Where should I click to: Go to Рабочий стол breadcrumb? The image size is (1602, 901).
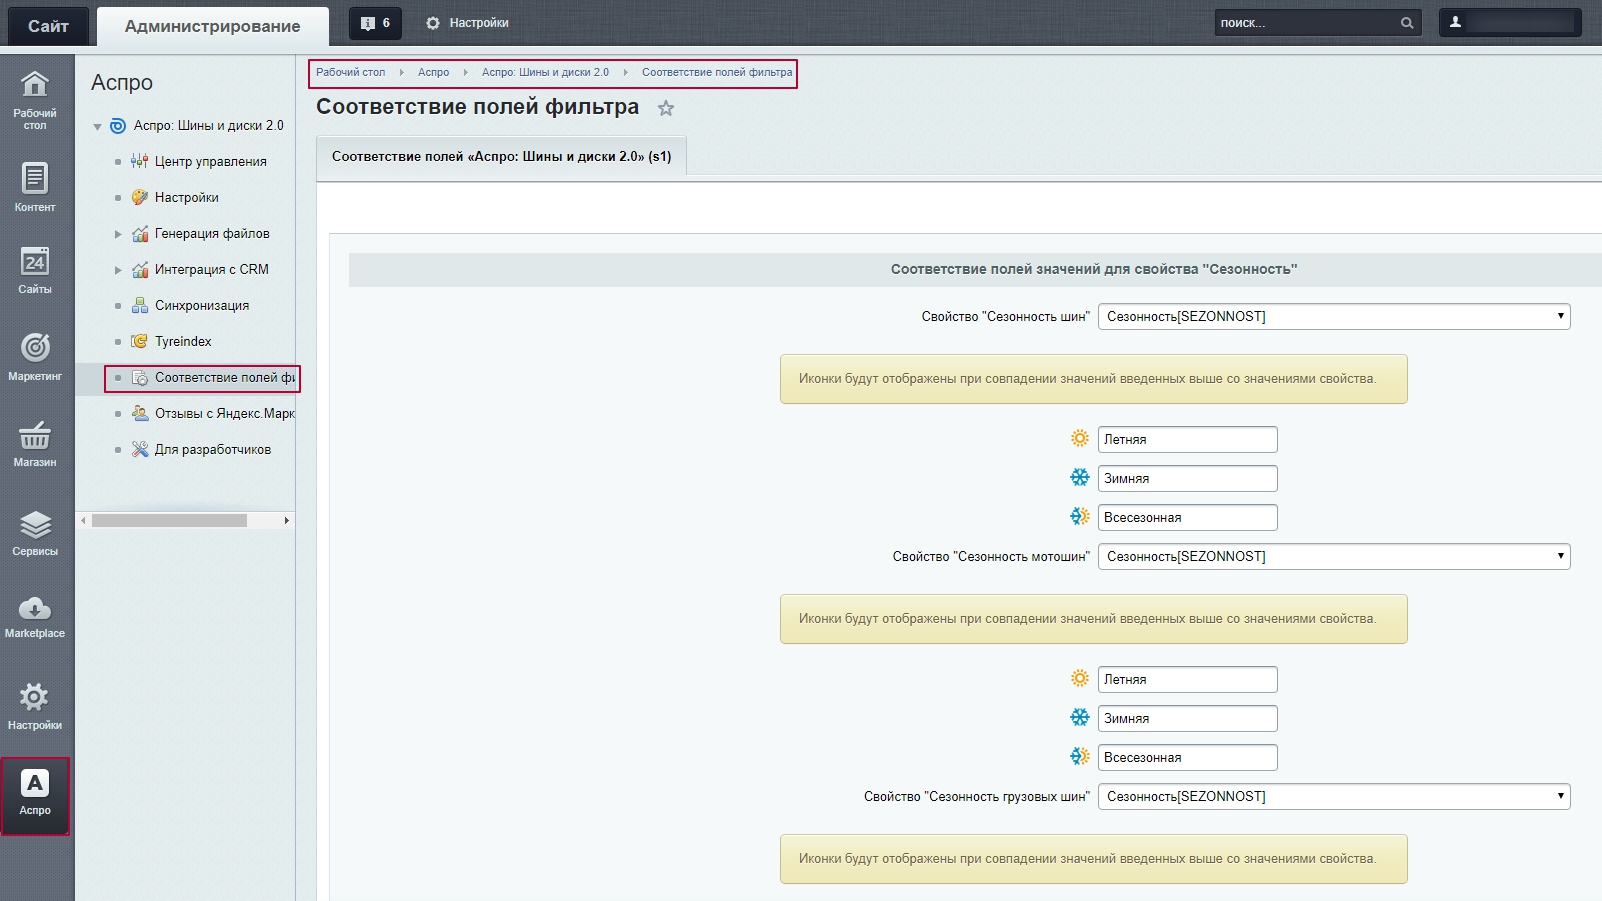pos(350,72)
